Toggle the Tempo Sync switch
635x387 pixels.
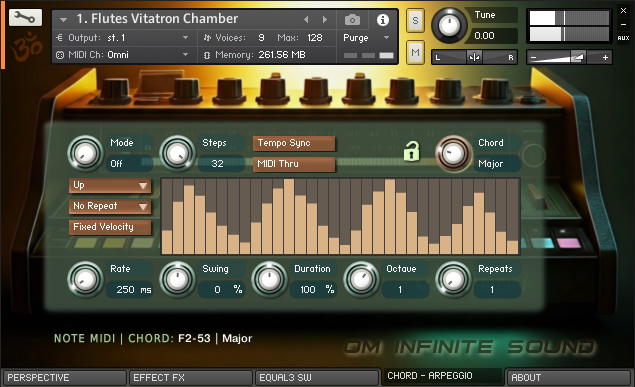pyautogui.click(x=294, y=143)
